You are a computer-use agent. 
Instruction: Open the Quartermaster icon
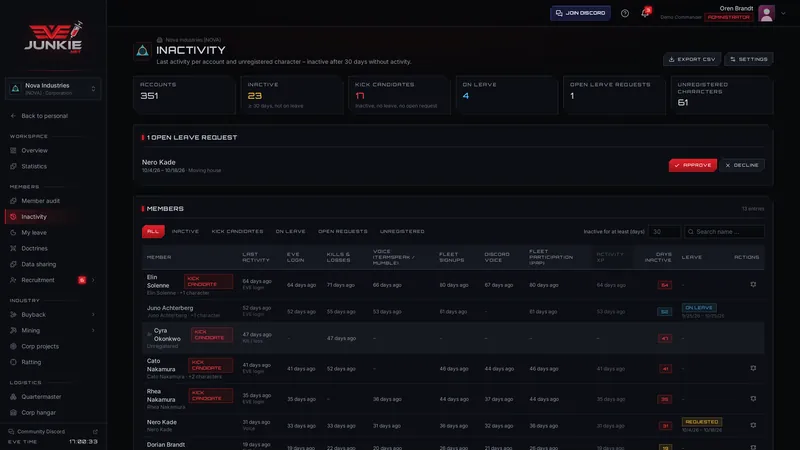point(13,397)
